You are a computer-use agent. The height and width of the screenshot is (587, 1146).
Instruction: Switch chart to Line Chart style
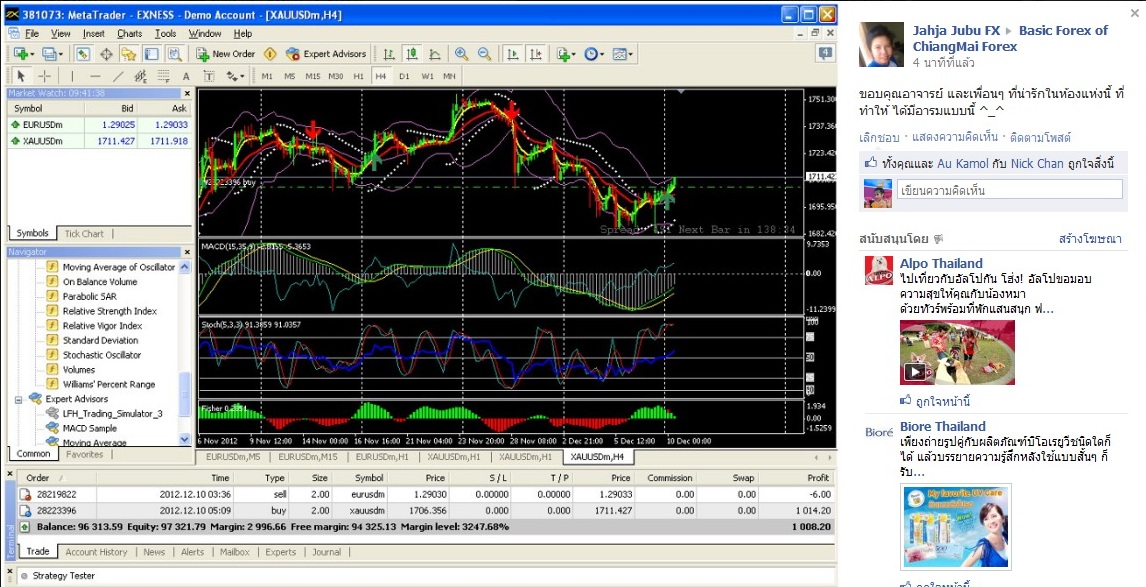pyautogui.click(x=435, y=54)
